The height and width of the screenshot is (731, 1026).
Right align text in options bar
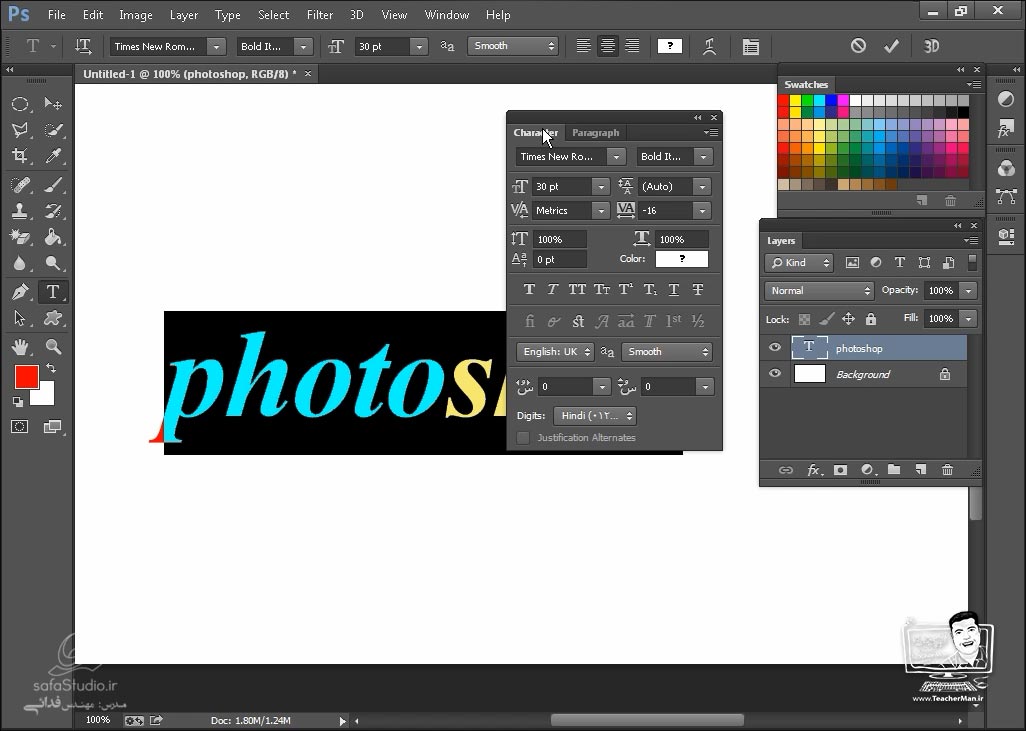(632, 46)
